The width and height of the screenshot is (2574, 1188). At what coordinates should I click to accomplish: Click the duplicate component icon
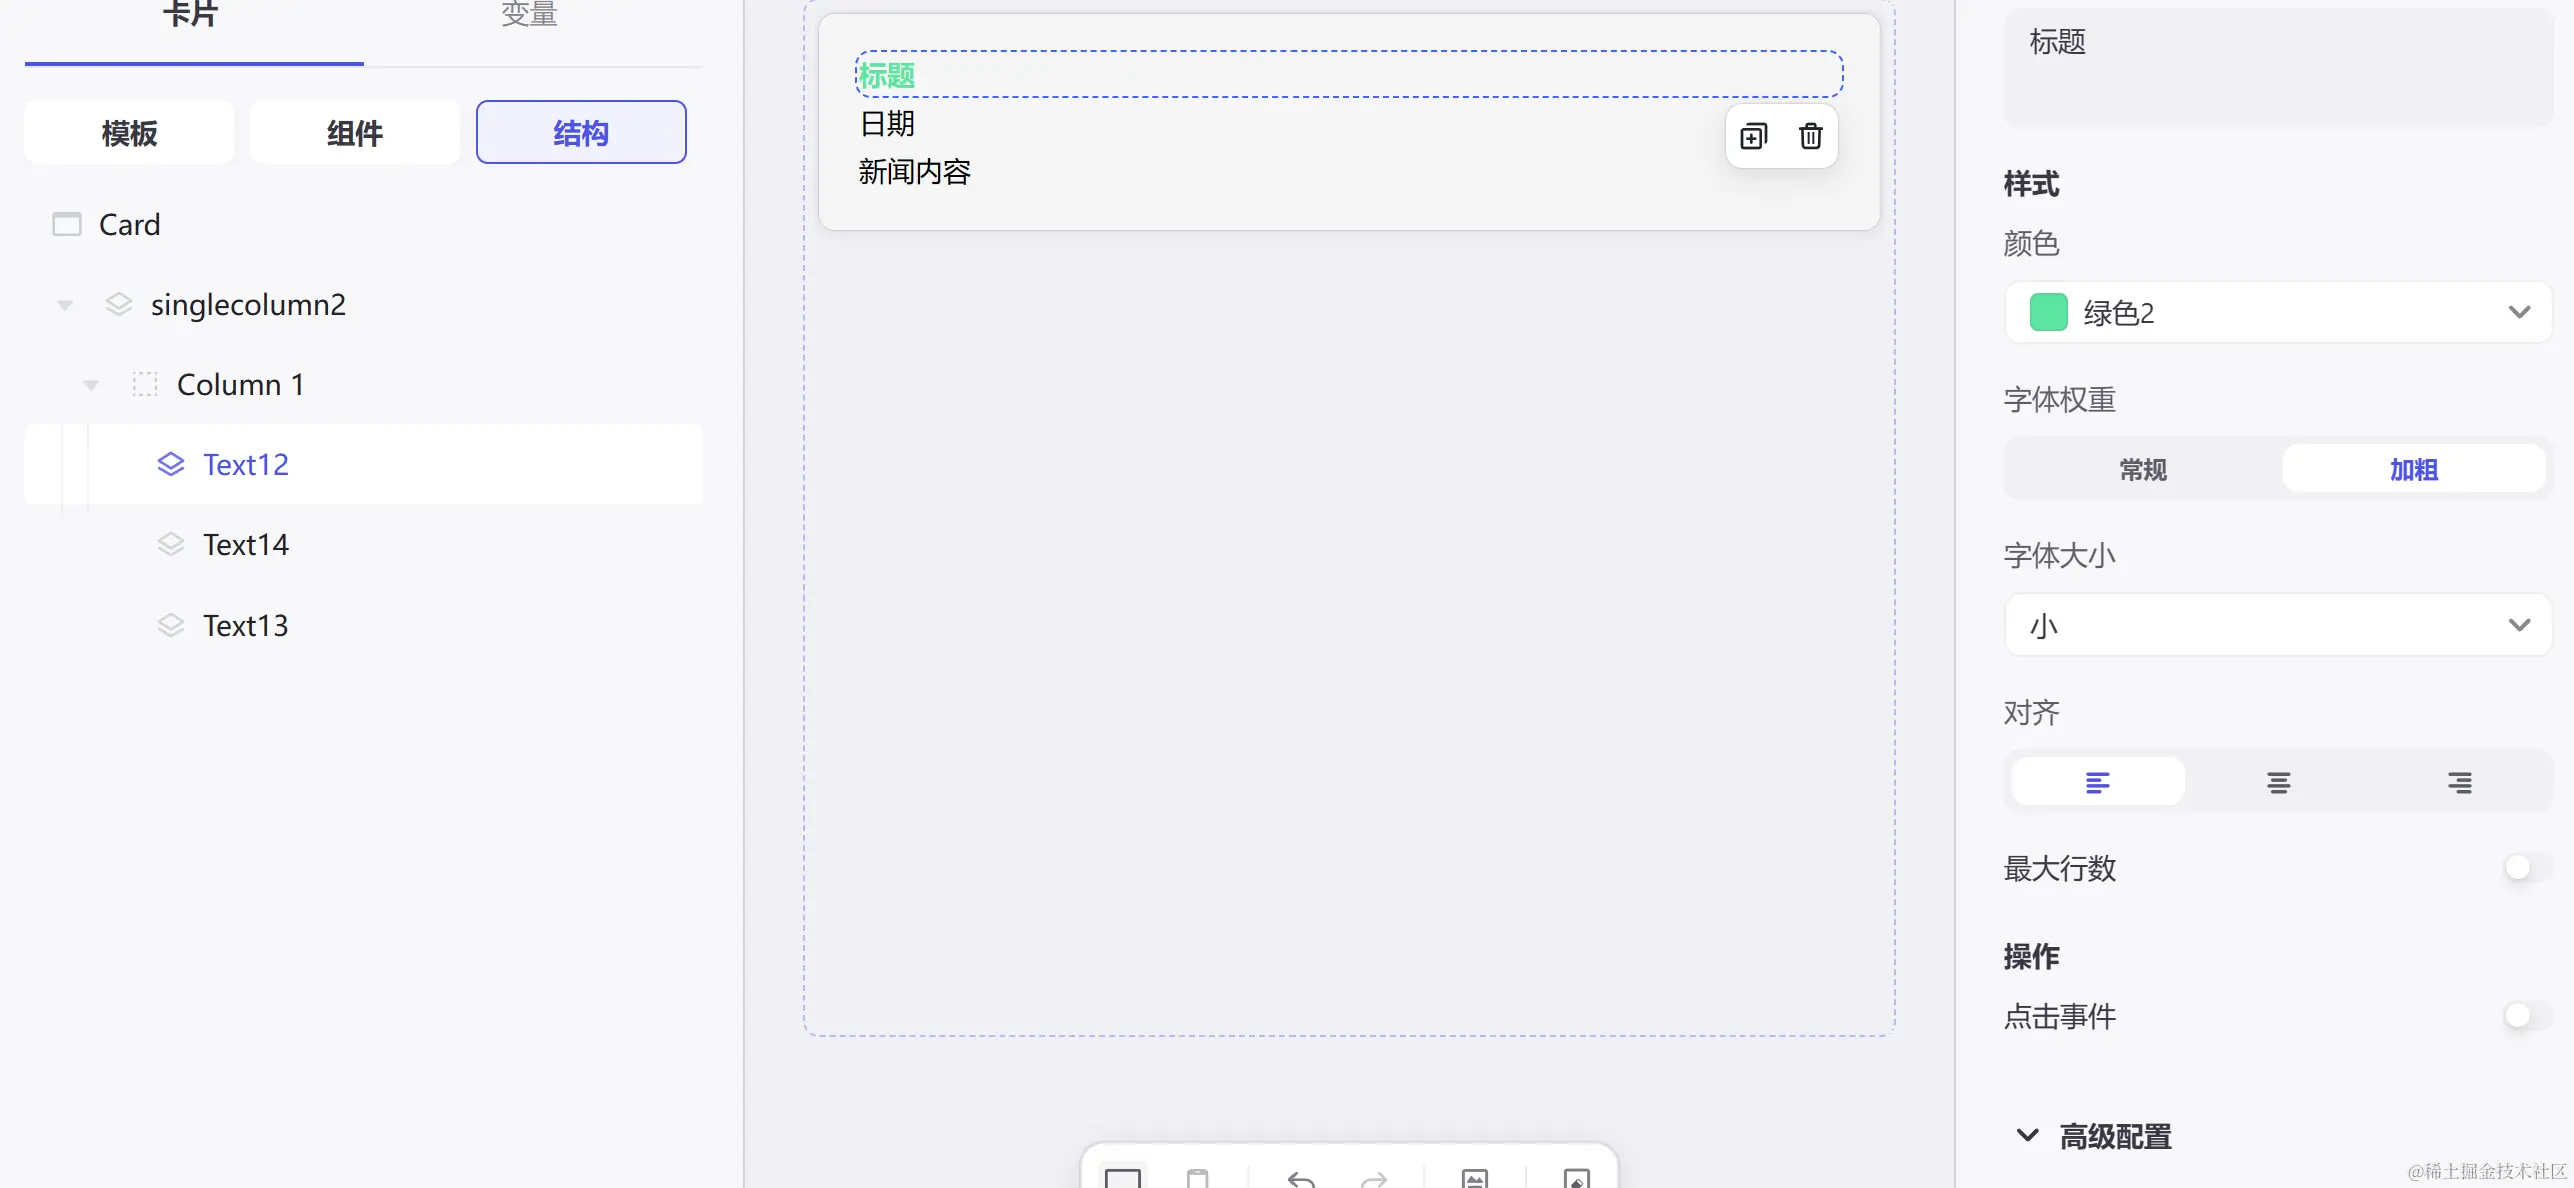[x=1753, y=136]
